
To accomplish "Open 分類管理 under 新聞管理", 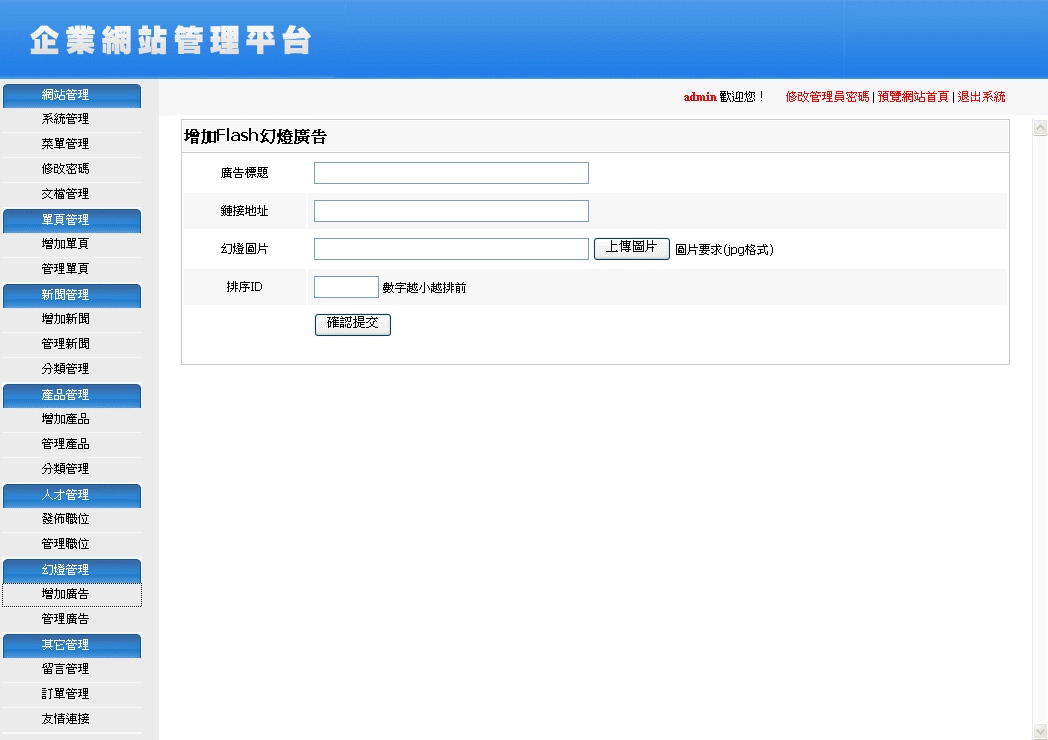I will coord(65,369).
